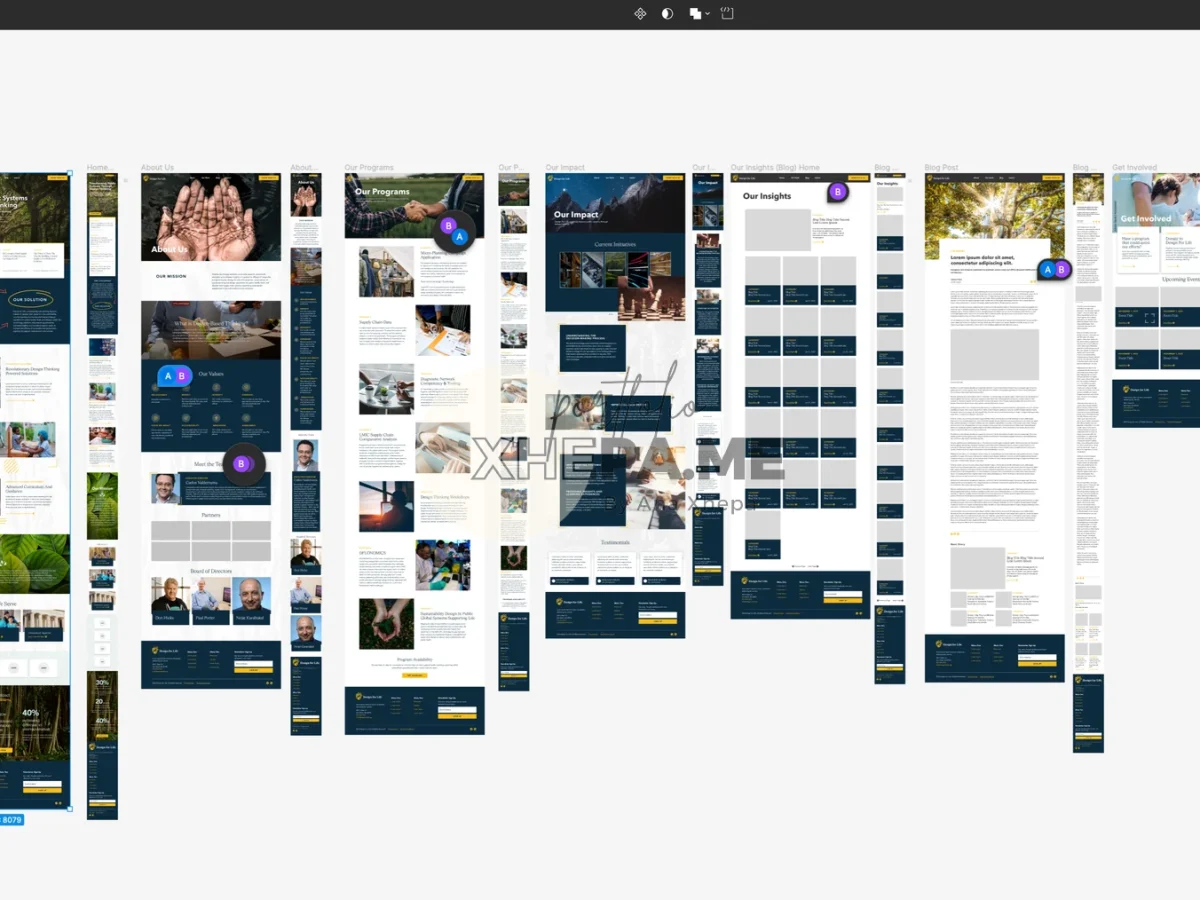Screen dimensions: 1200x900
Task: Select the Blog Post frame label
Action: [941, 168]
